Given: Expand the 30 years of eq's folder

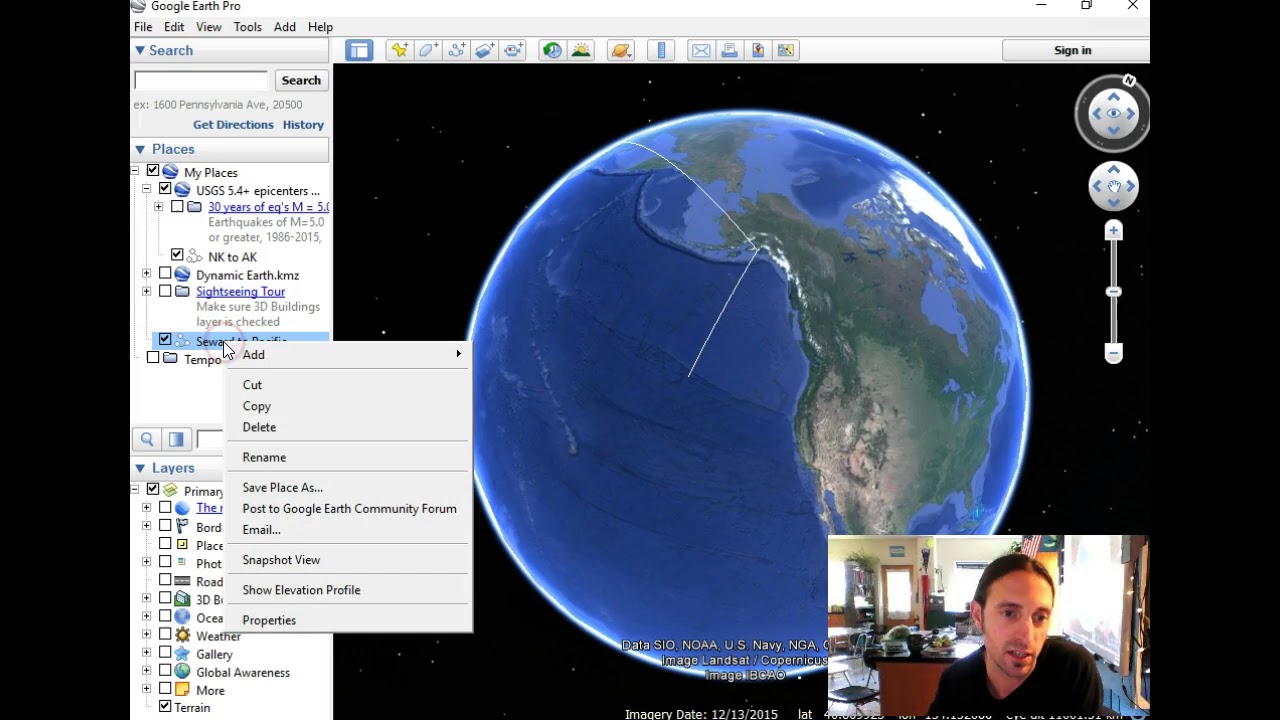Looking at the screenshot, I should click(159, 207).
